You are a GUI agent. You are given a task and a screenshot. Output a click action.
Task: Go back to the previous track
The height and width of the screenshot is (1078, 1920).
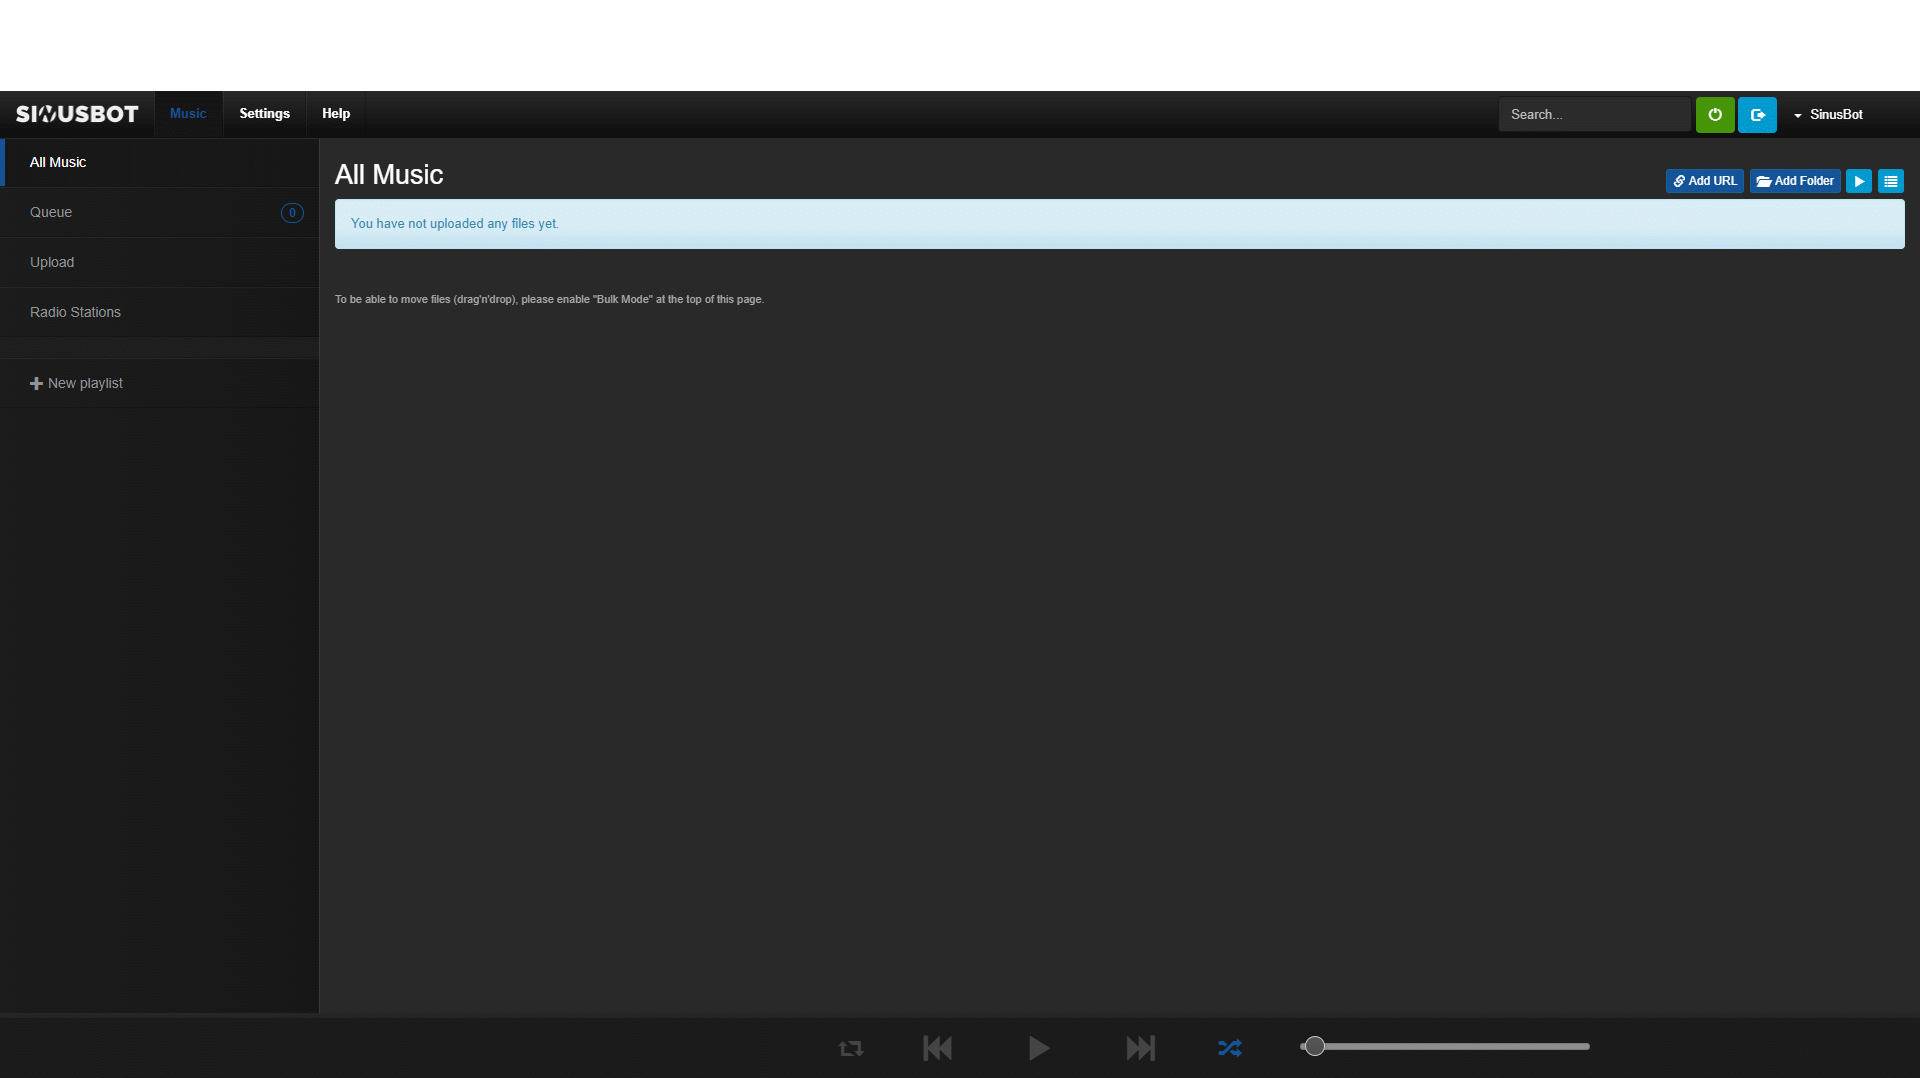(x=937, y=1047)
